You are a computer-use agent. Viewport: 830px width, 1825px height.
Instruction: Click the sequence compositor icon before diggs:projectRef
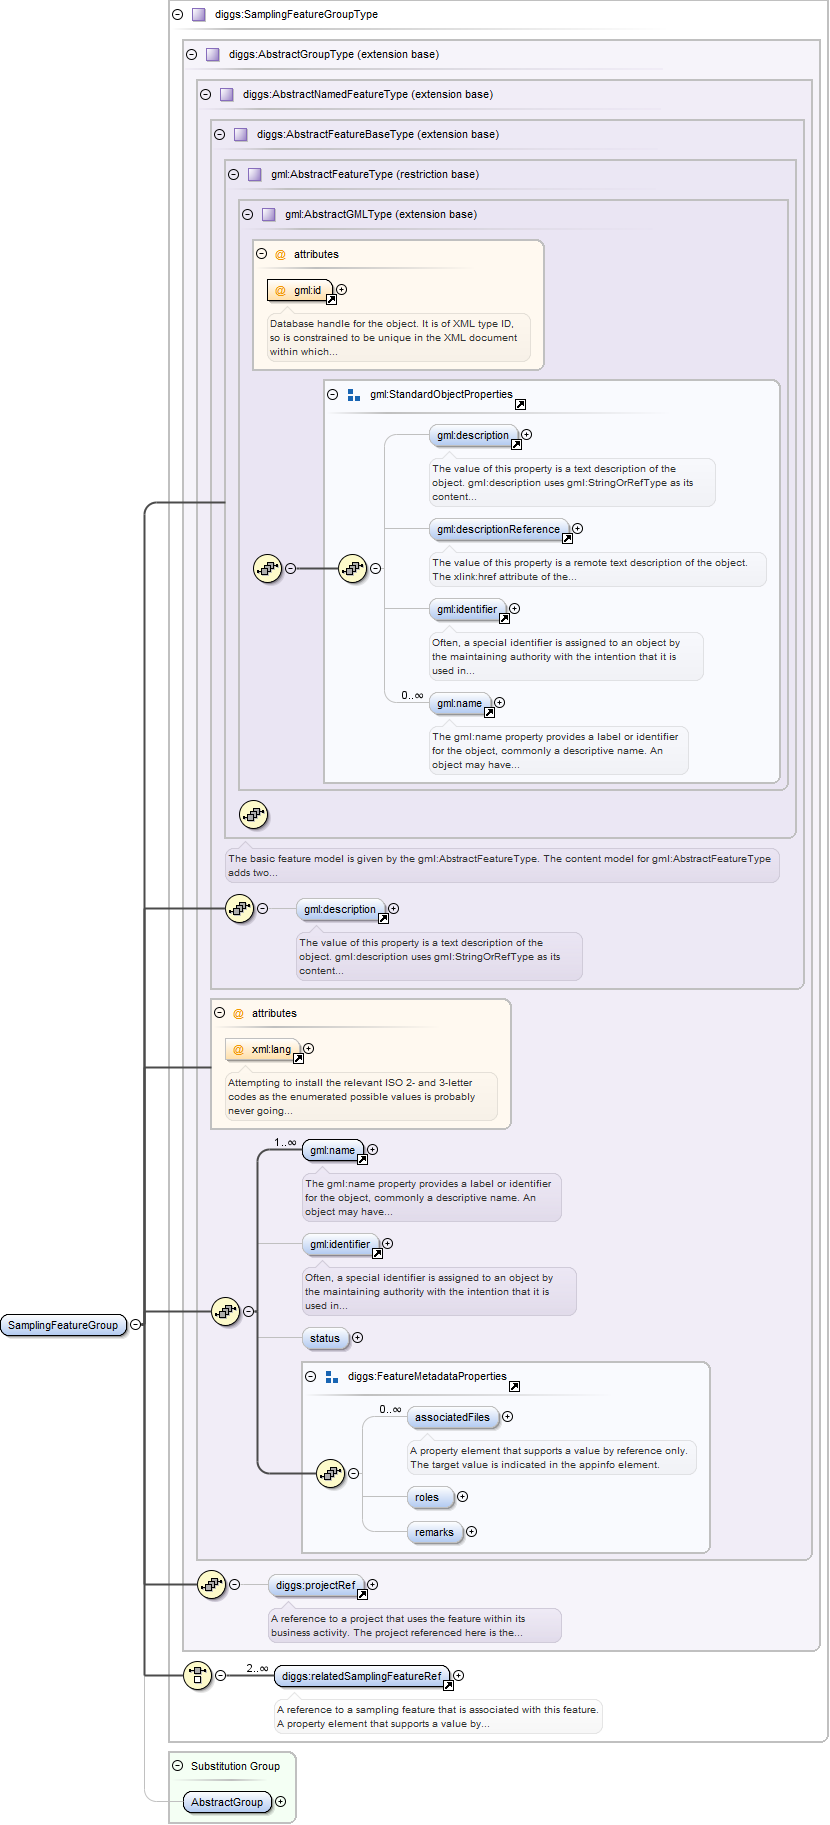(x=211, y=1584)
